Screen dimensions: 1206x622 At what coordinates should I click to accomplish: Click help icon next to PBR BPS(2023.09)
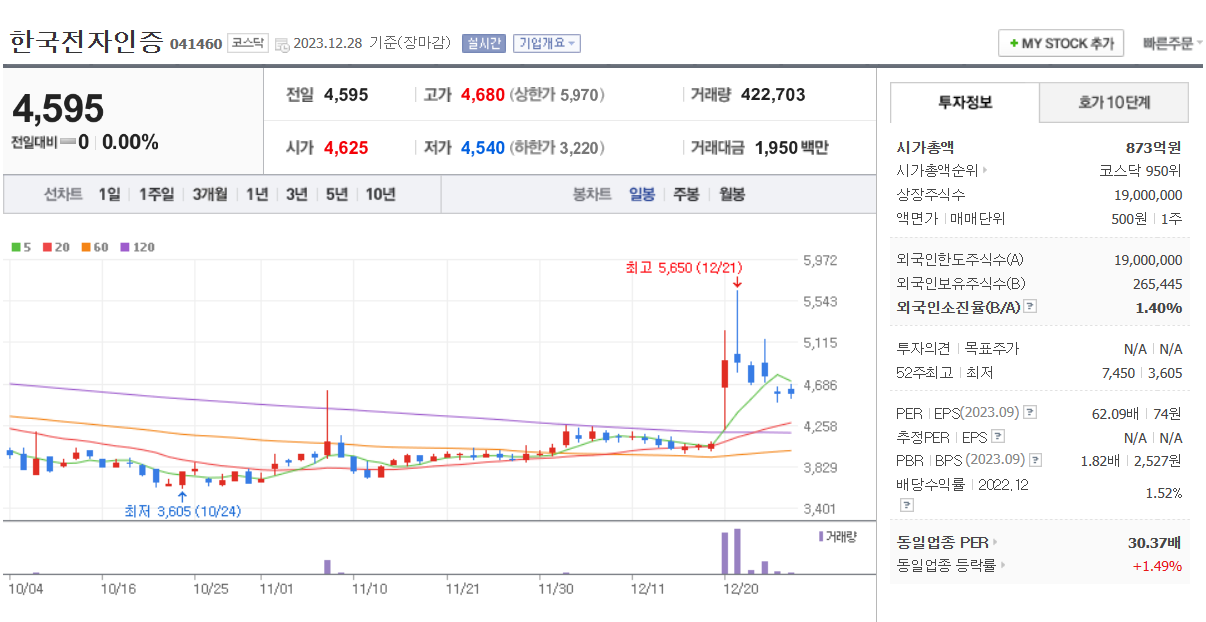tap(1035, 460)
